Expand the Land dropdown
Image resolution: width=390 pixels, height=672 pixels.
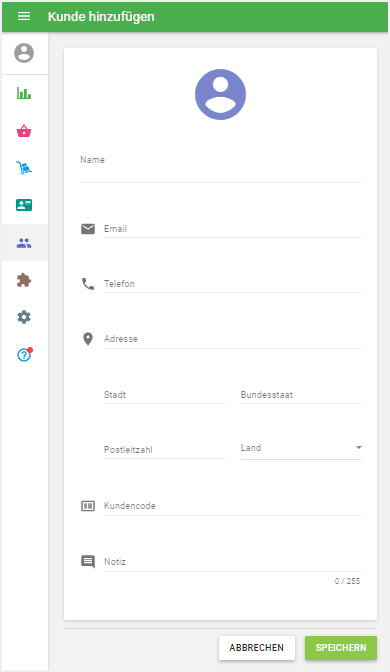[x=301, y=448]
